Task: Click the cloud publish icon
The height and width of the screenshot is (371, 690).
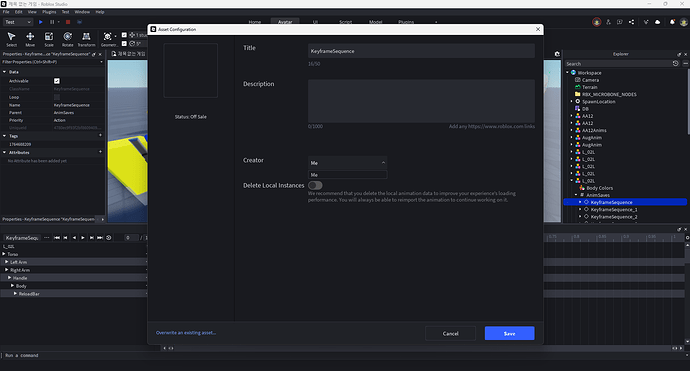Action: pyautogui.click(x=657, y=22)
